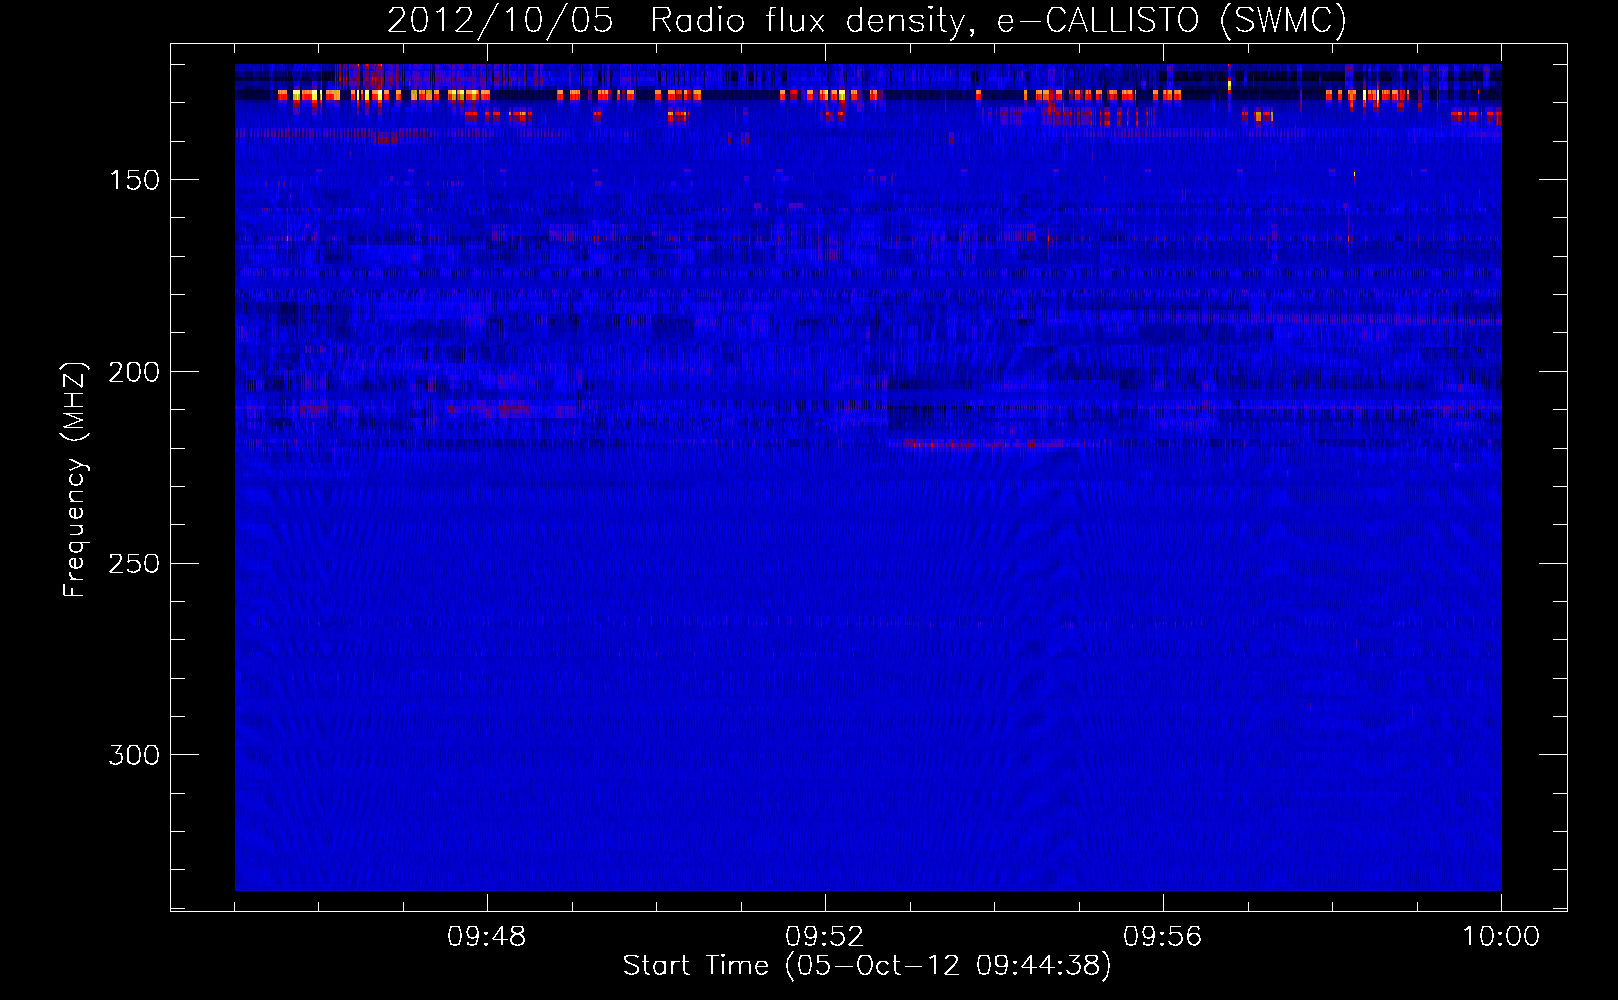Image resolution: width=1618 pixels, height=1000 pixels.
Task: Click the 10:00 time tick label
Action: [1501, 937]
